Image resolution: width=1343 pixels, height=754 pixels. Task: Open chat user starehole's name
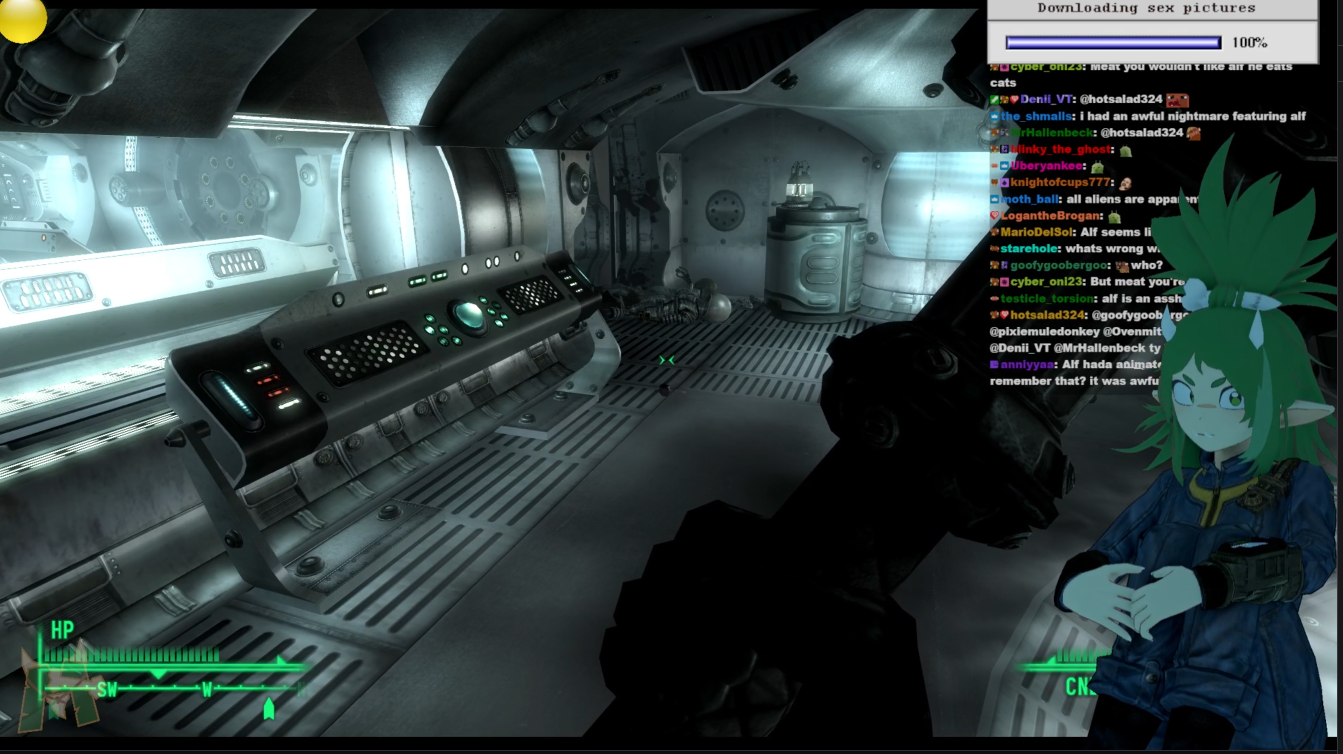(1030, 249)
